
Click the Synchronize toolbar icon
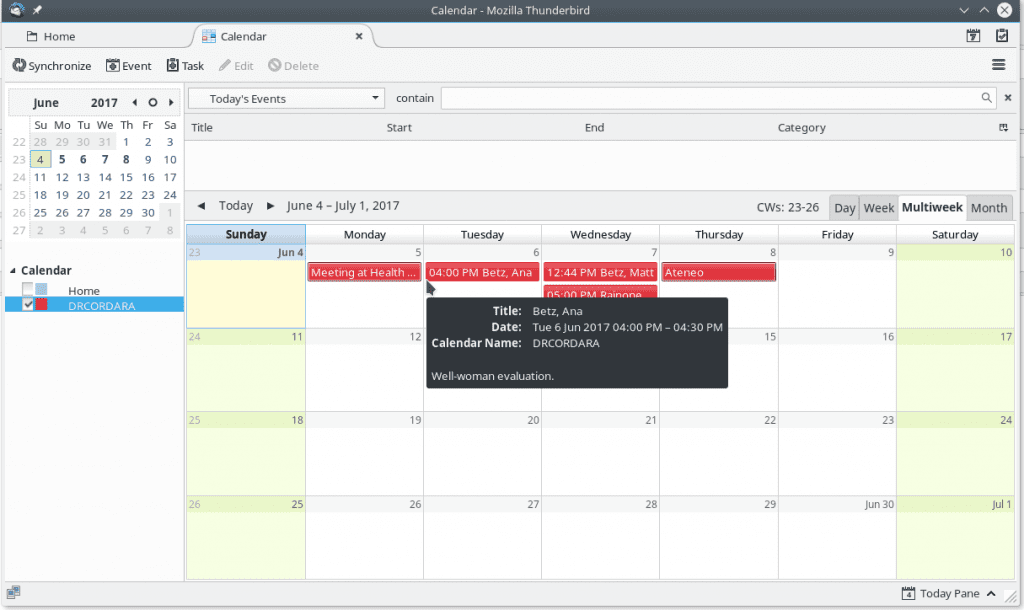19,65
